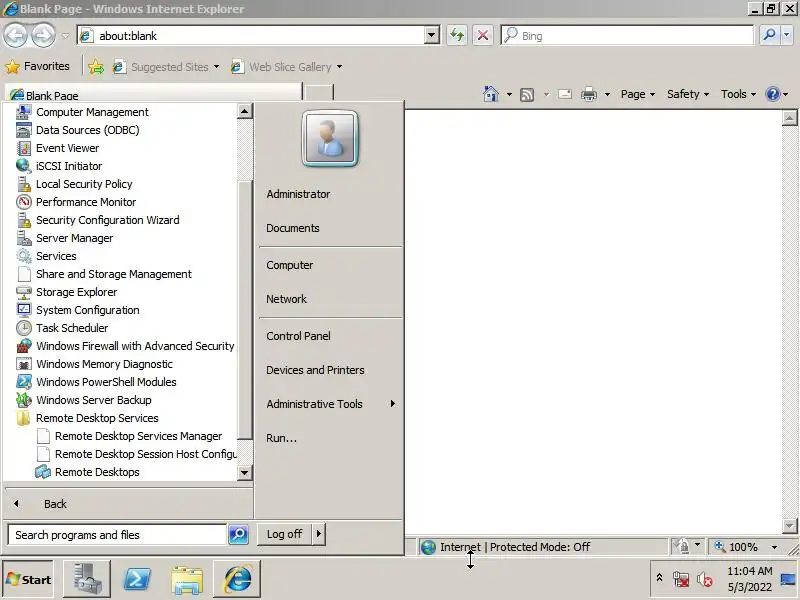Screen dimensions: 800x600
Task: Open Task Scheduler
Action: pos(62,328)
